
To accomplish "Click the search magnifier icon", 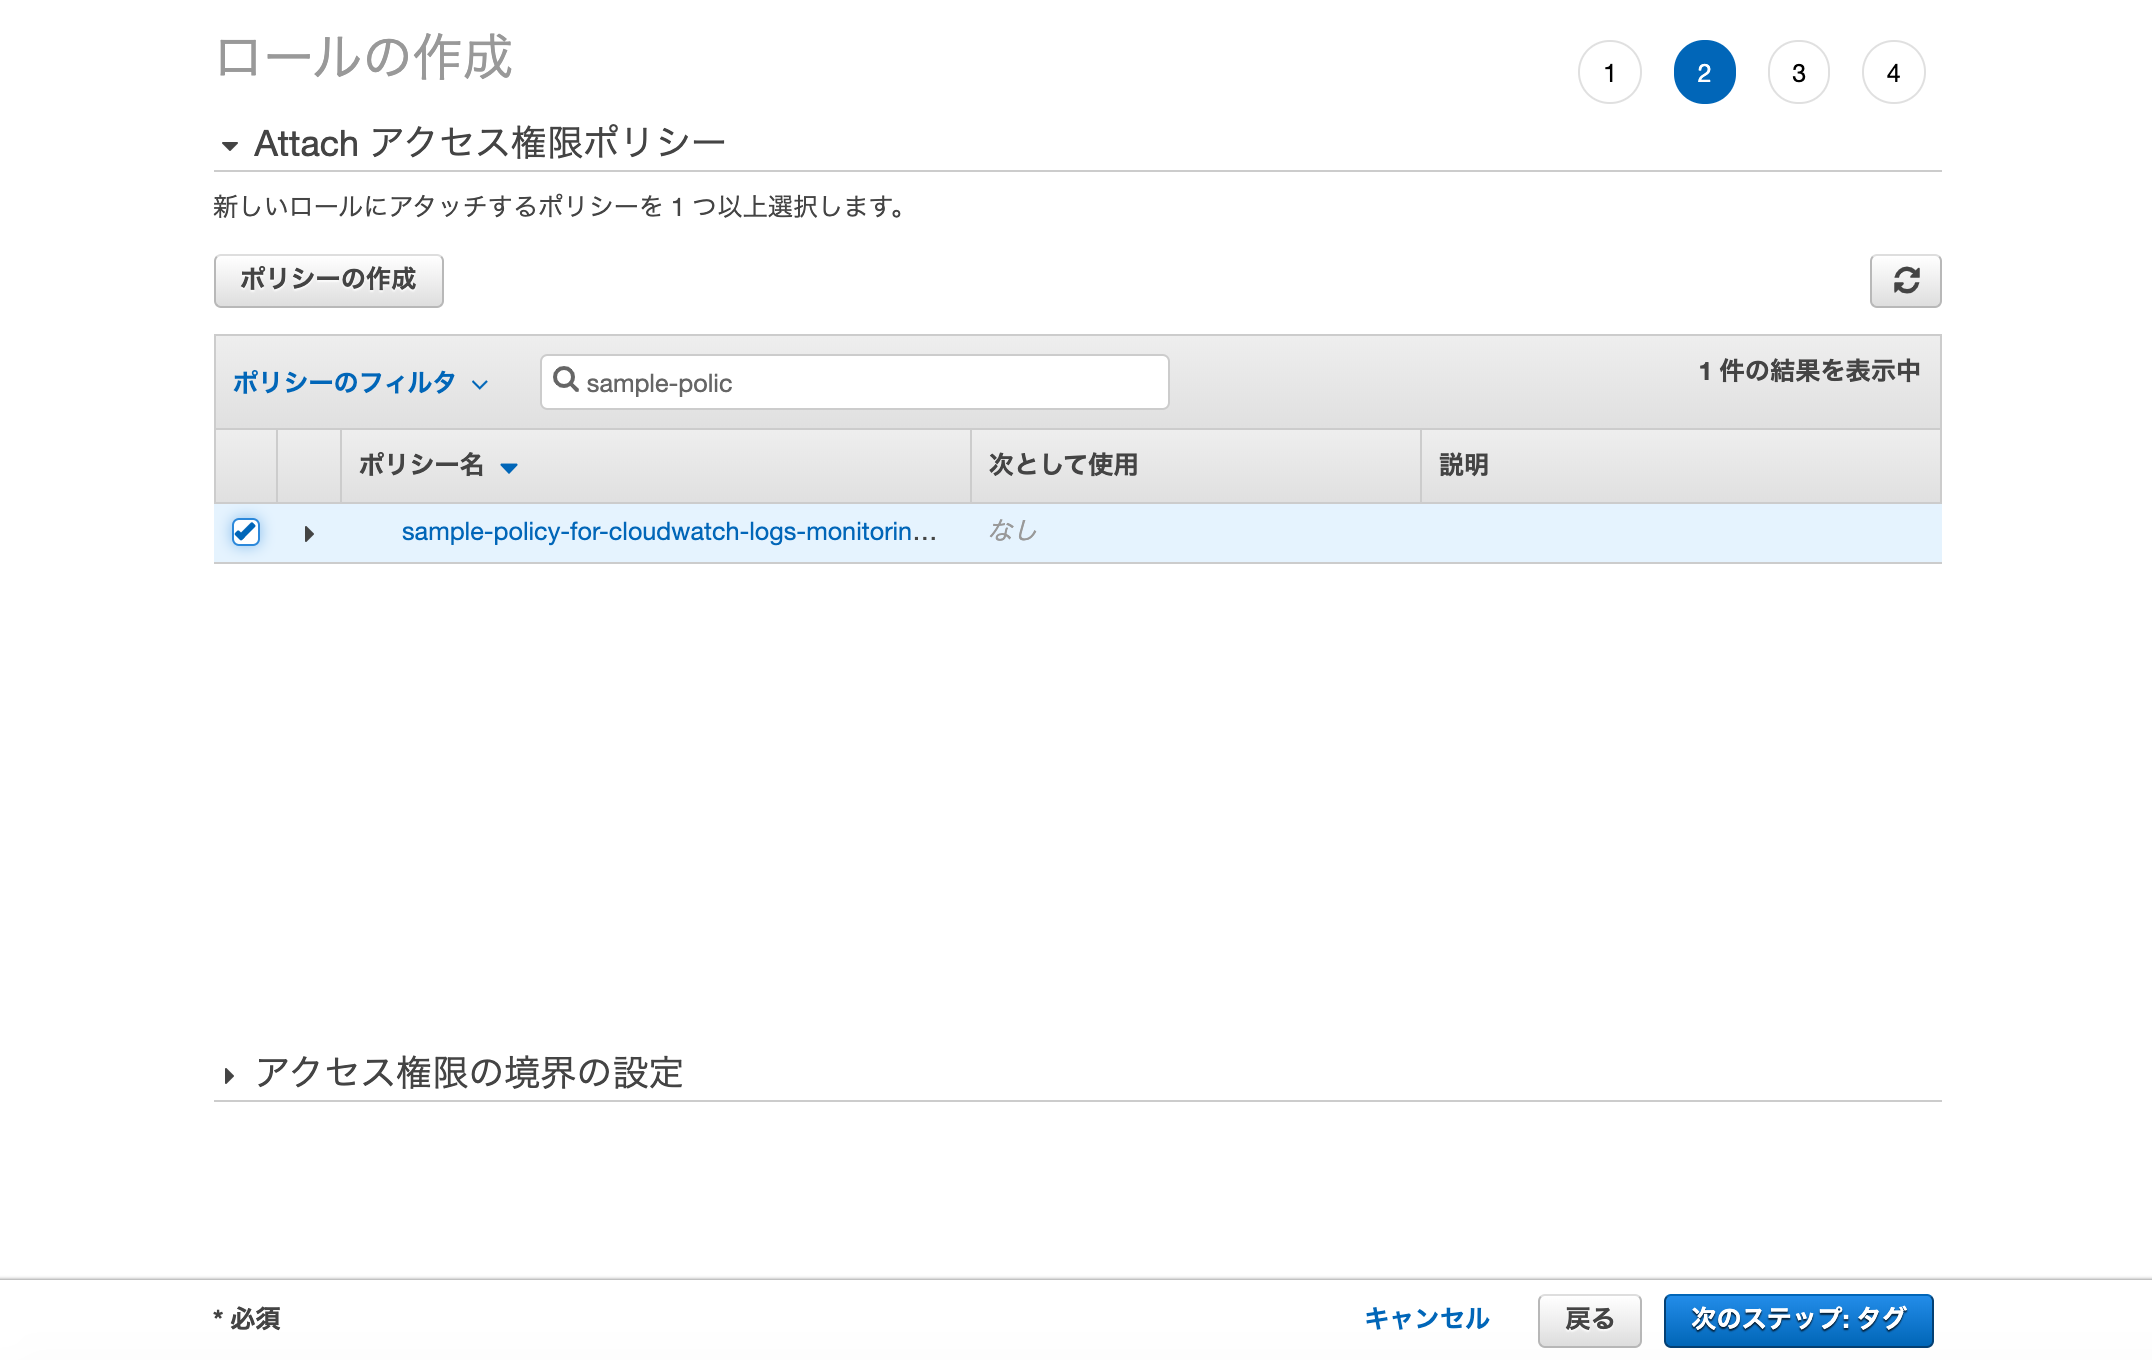I will pyautogui.click(x=565, y=380).
